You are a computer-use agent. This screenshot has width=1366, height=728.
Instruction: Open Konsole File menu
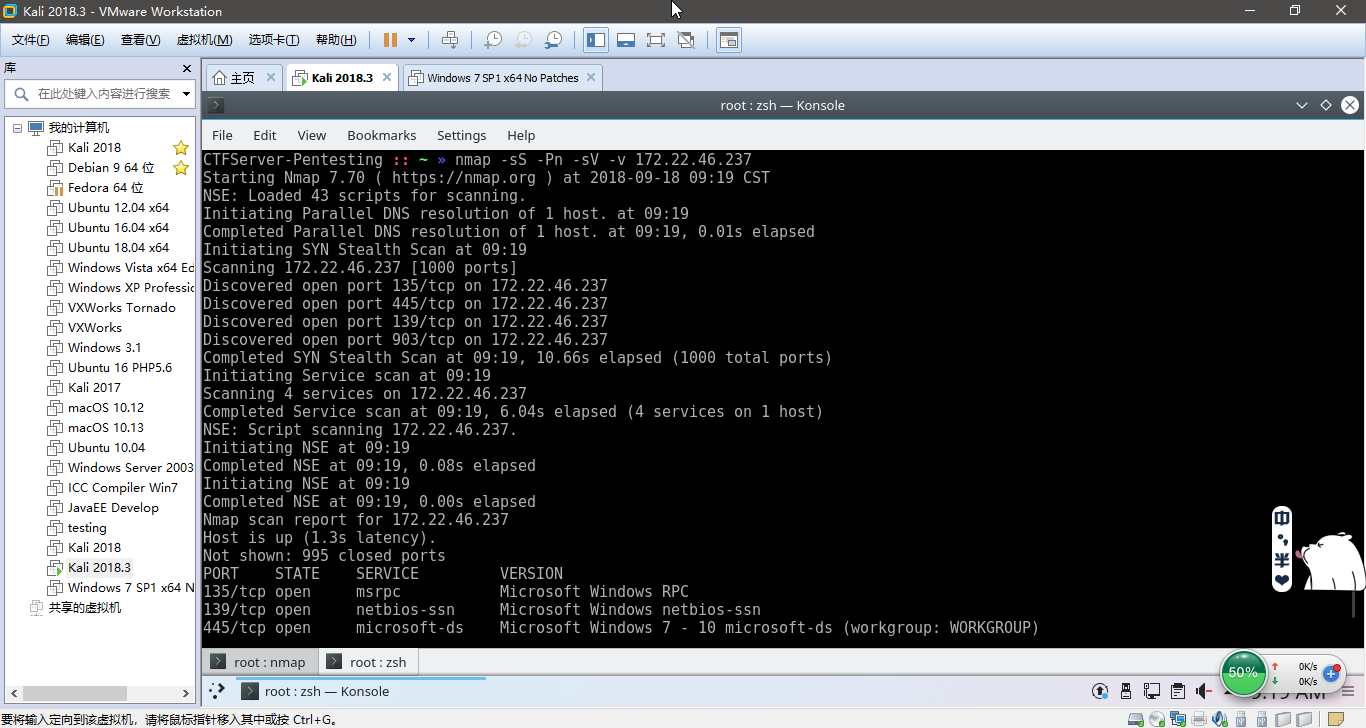pyautogui.click(x=222, y=135)
